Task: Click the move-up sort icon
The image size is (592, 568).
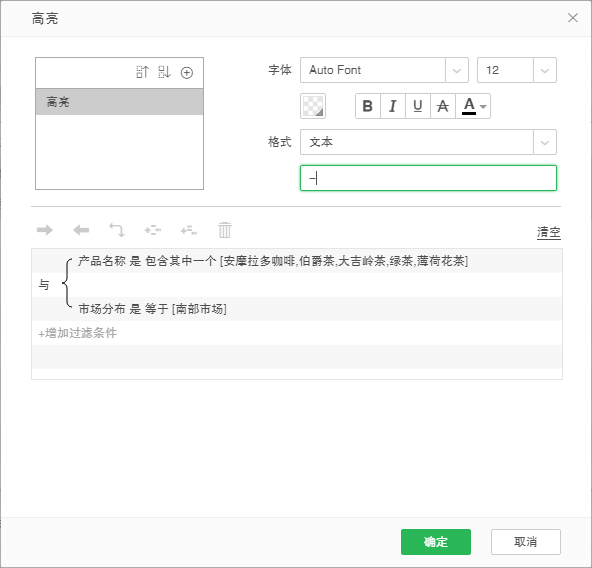Action: click(143, 72)
